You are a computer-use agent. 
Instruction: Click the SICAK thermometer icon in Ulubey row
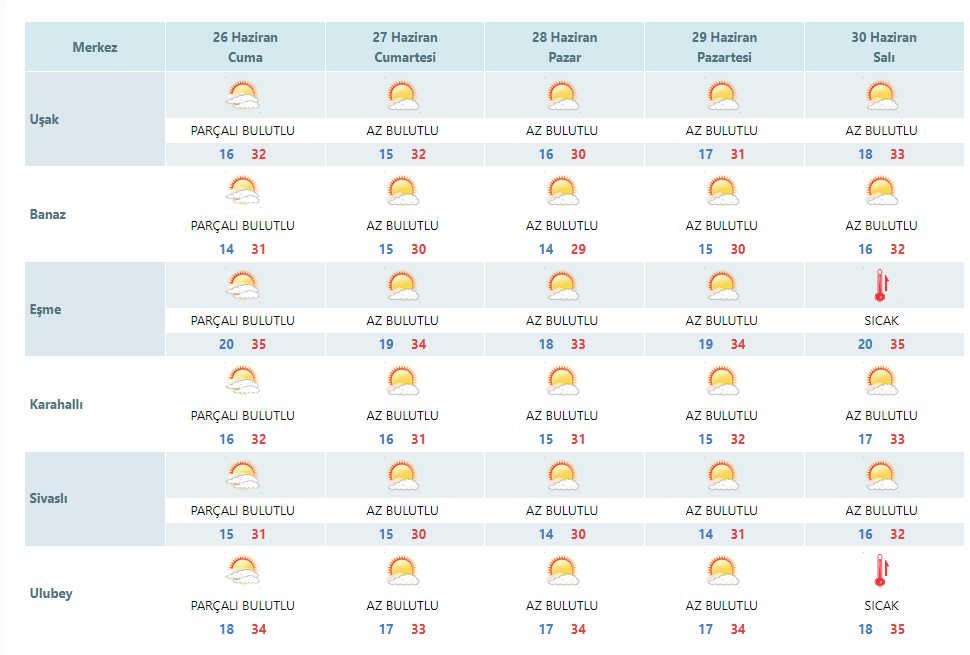[x=881, y=570]
